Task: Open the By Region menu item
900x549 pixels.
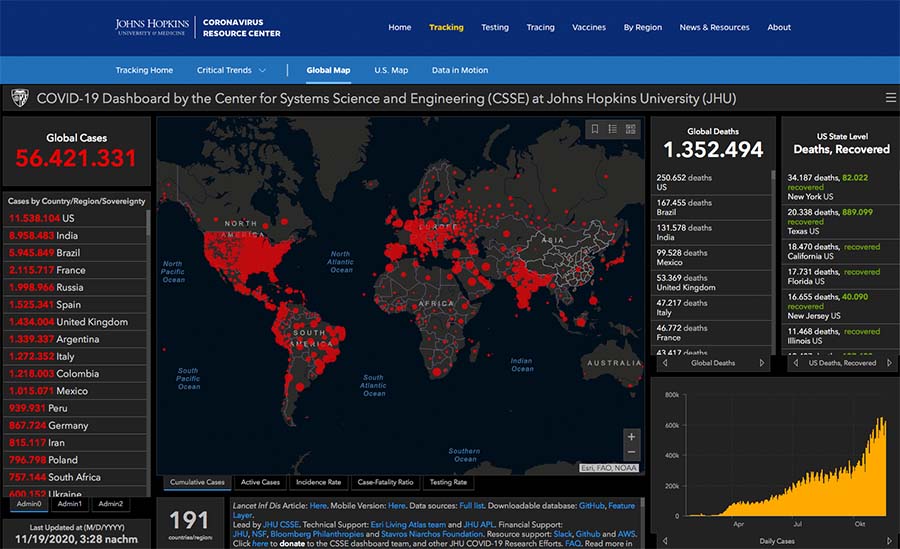Action: [x=643, y=27]
